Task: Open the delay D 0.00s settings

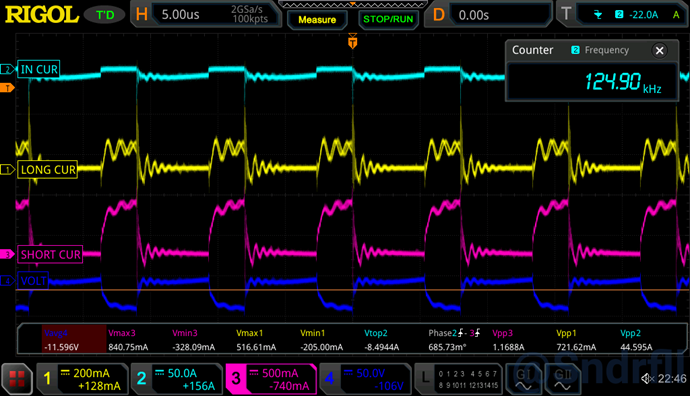Action: coord(488,15)
